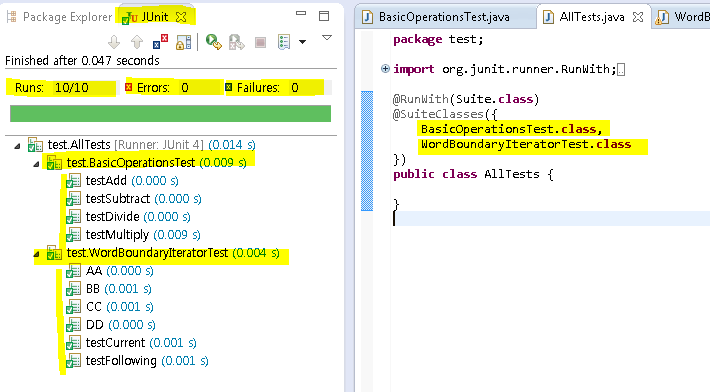The height and width of the screenshot is (392, 710).
Task: Click the Errors red X icon
Action: coord(129,87)
